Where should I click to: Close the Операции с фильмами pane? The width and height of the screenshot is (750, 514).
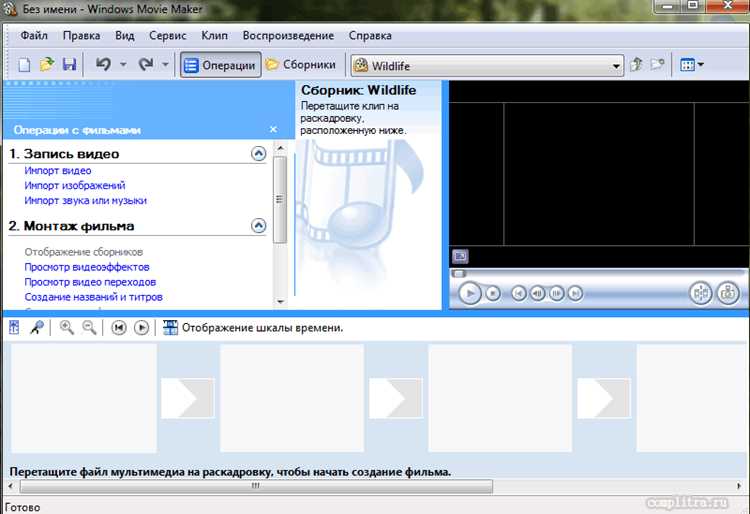[x=273, y=129]
